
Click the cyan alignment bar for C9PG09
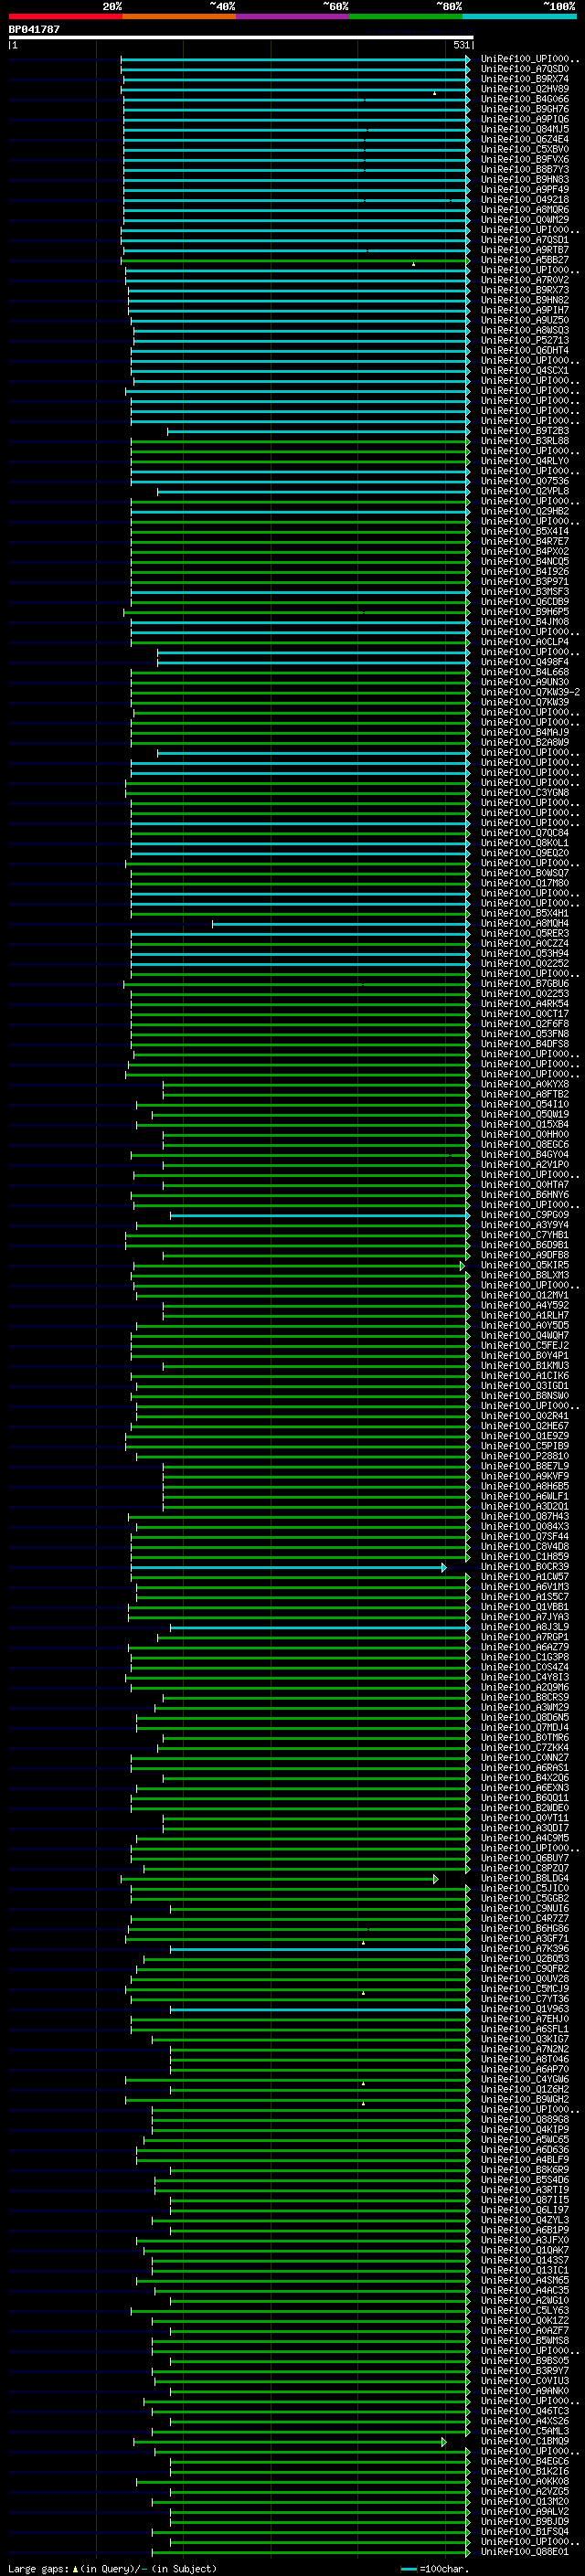point(320,1216)
